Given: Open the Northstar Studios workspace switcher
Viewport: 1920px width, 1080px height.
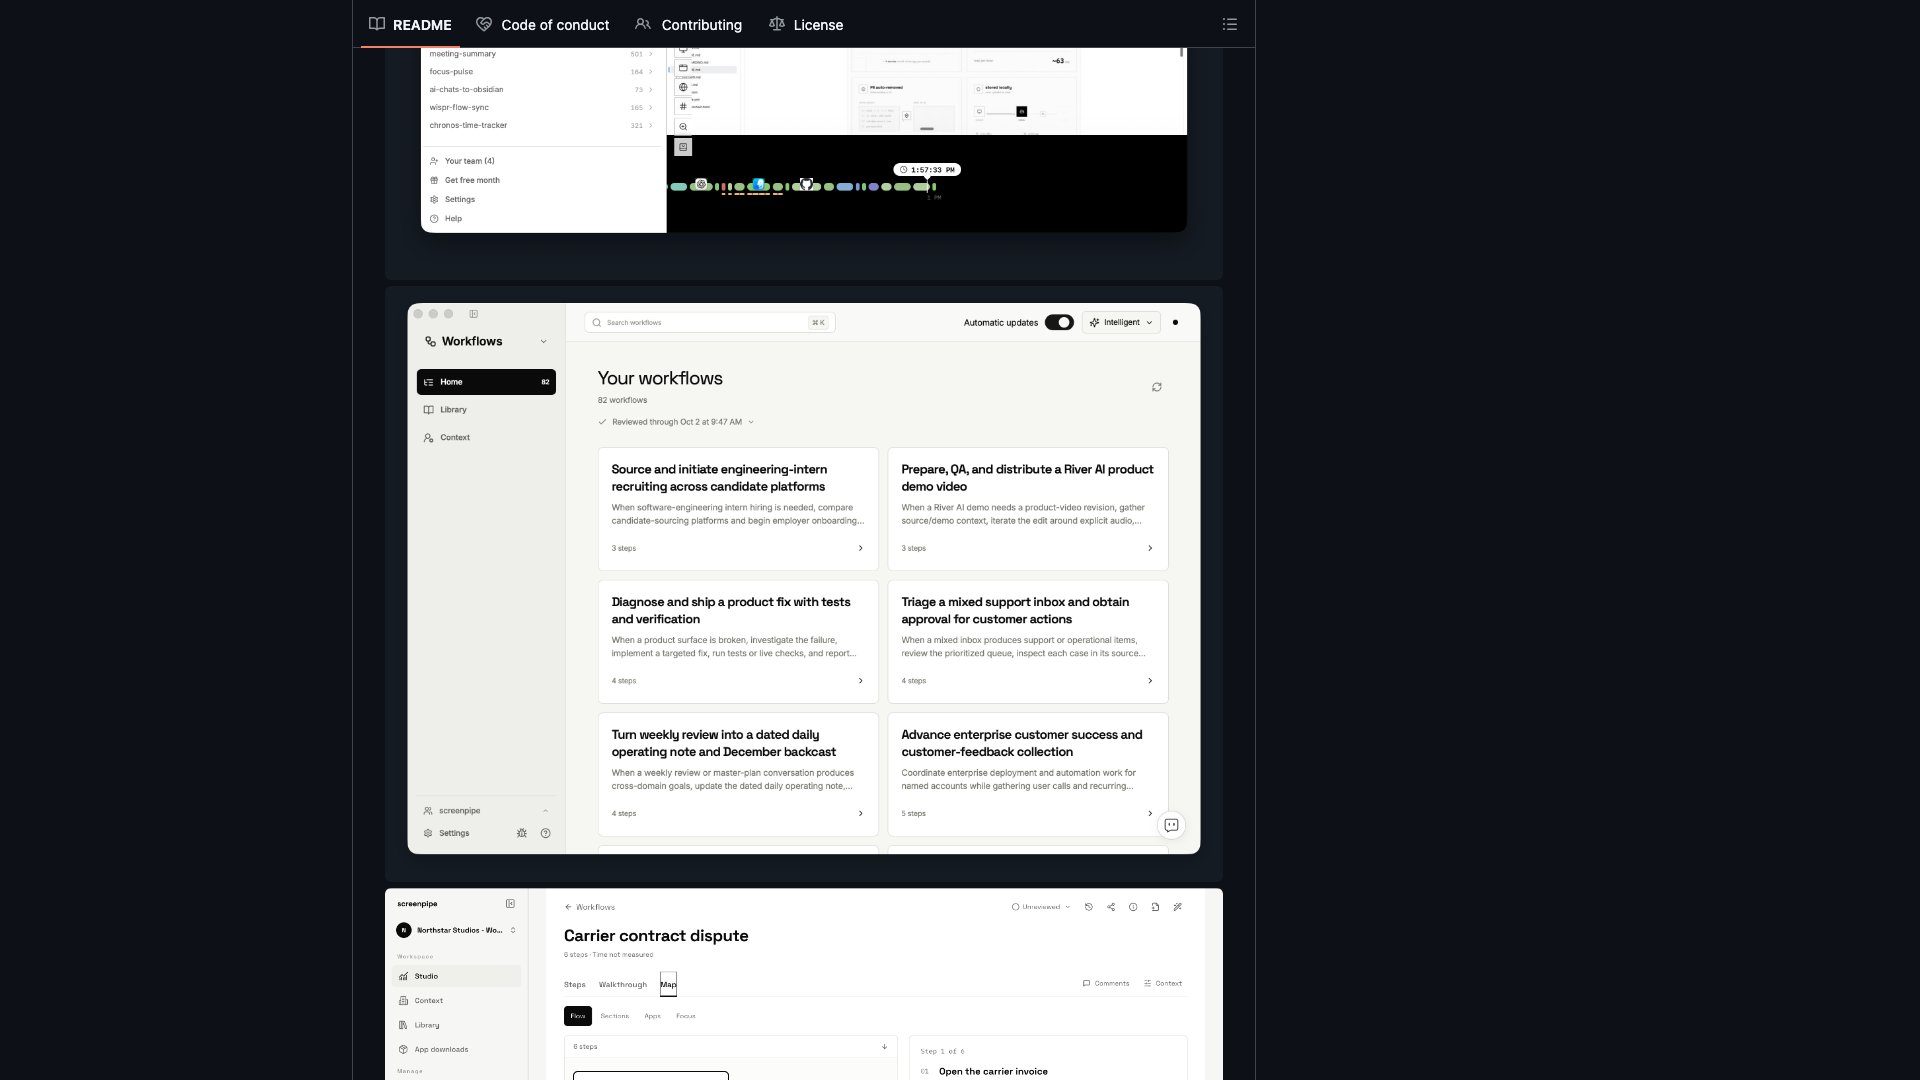Looking at the screenshot, I should pyautogui.click(x=457, y=930).
